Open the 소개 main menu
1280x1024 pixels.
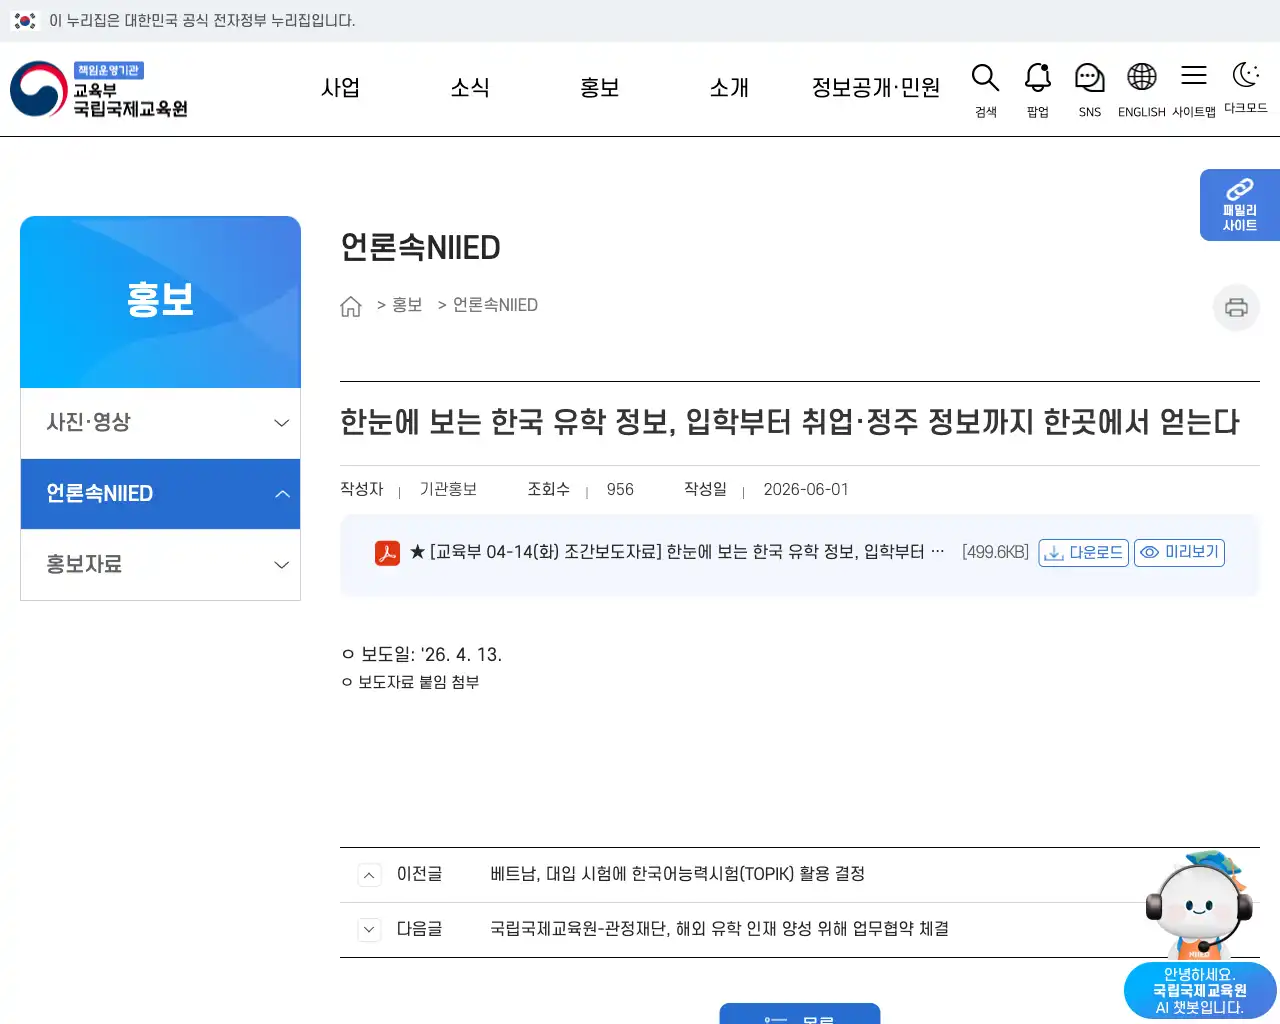(729, 88)
